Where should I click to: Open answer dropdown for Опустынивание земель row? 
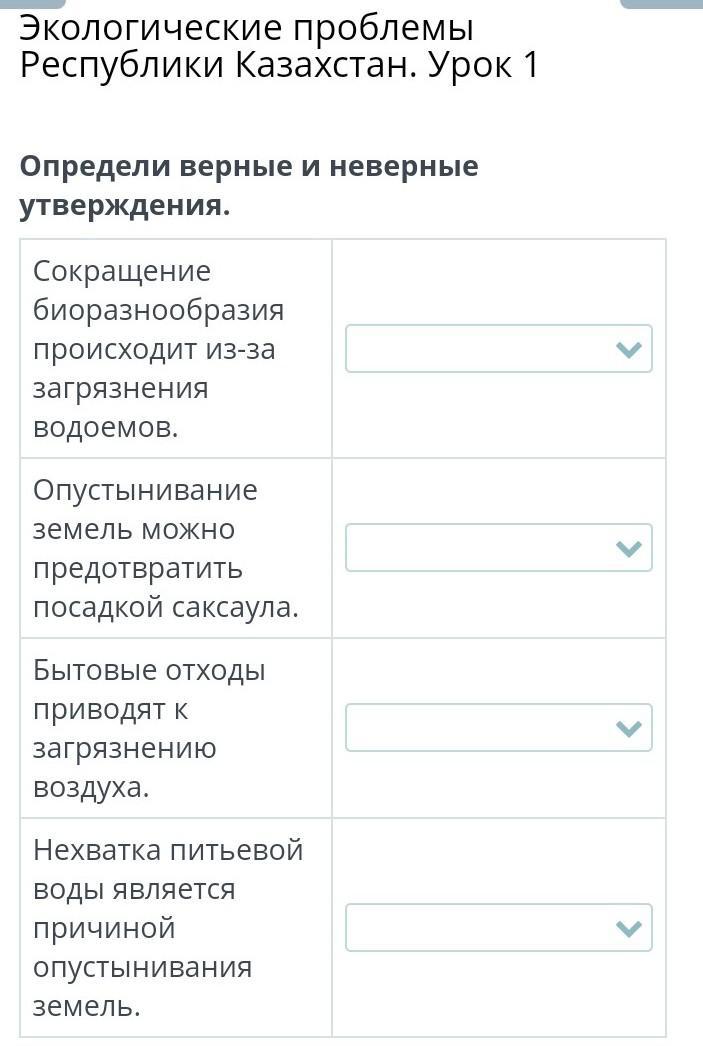click(x=499, y=548)
